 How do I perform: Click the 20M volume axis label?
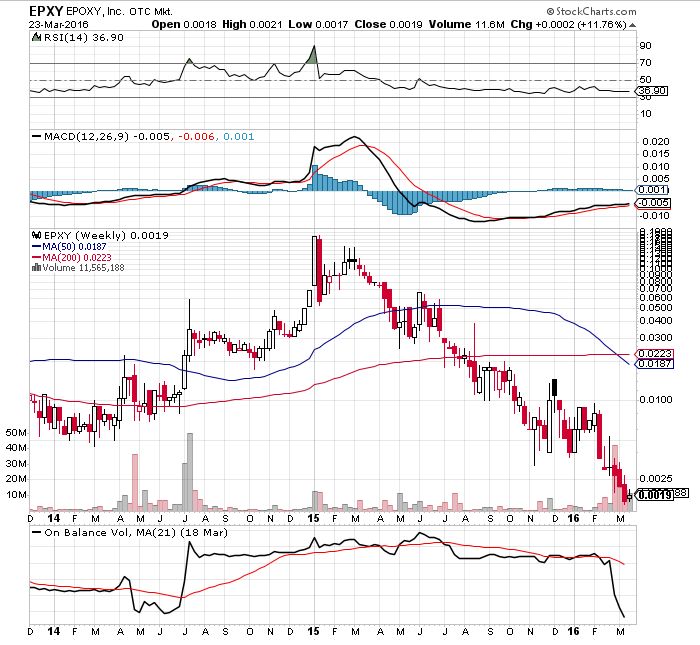[x=16, y=479]
